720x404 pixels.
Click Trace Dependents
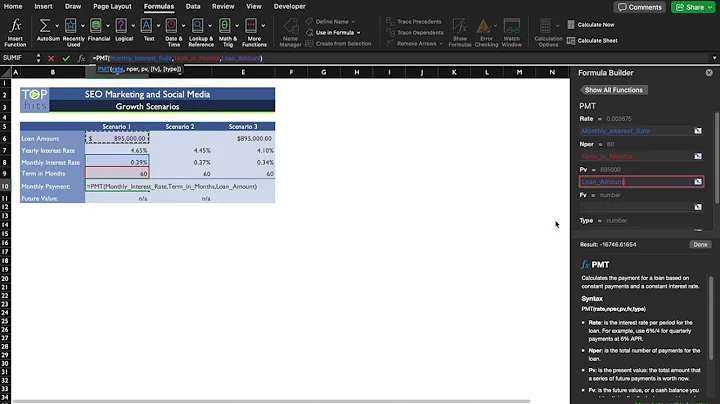414,33
